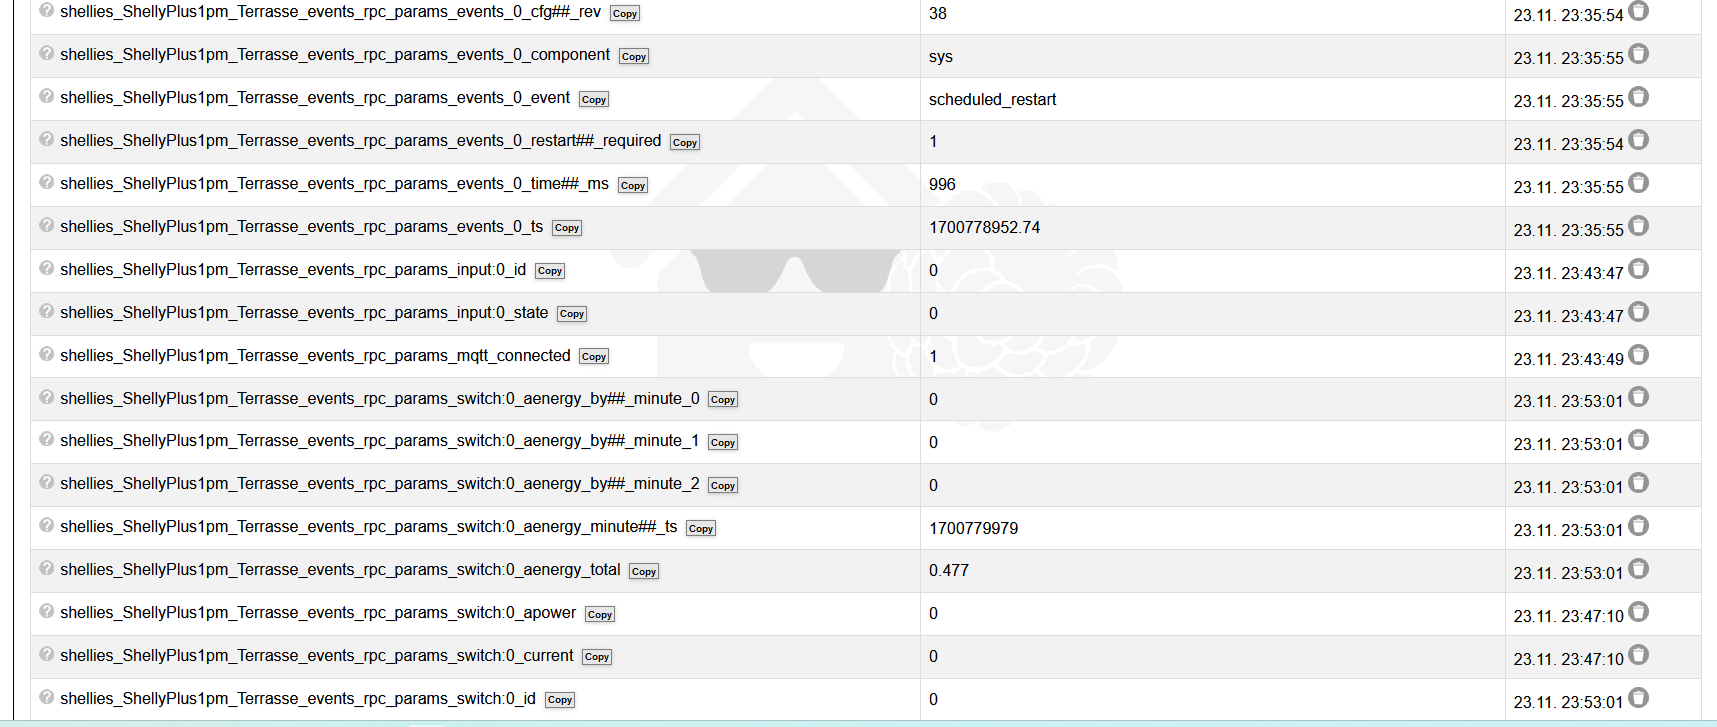The height and width of the screenshot is (727, 1717).
Task: Click Copy for aenergy_by##_minute_0
Action: 723,400
